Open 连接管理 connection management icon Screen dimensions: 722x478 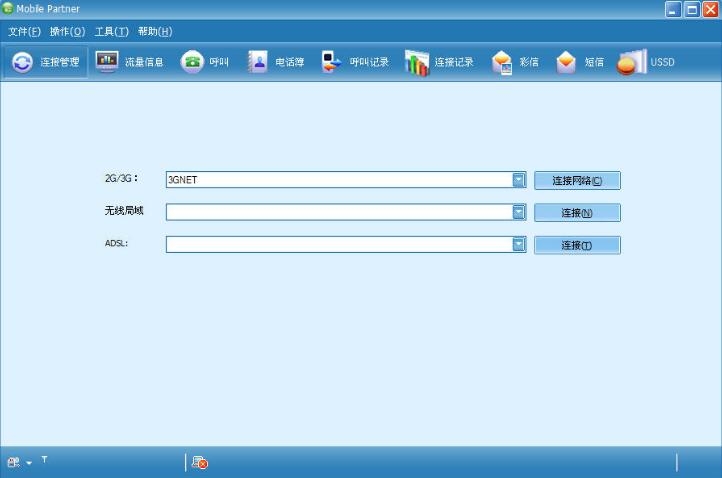22,62
